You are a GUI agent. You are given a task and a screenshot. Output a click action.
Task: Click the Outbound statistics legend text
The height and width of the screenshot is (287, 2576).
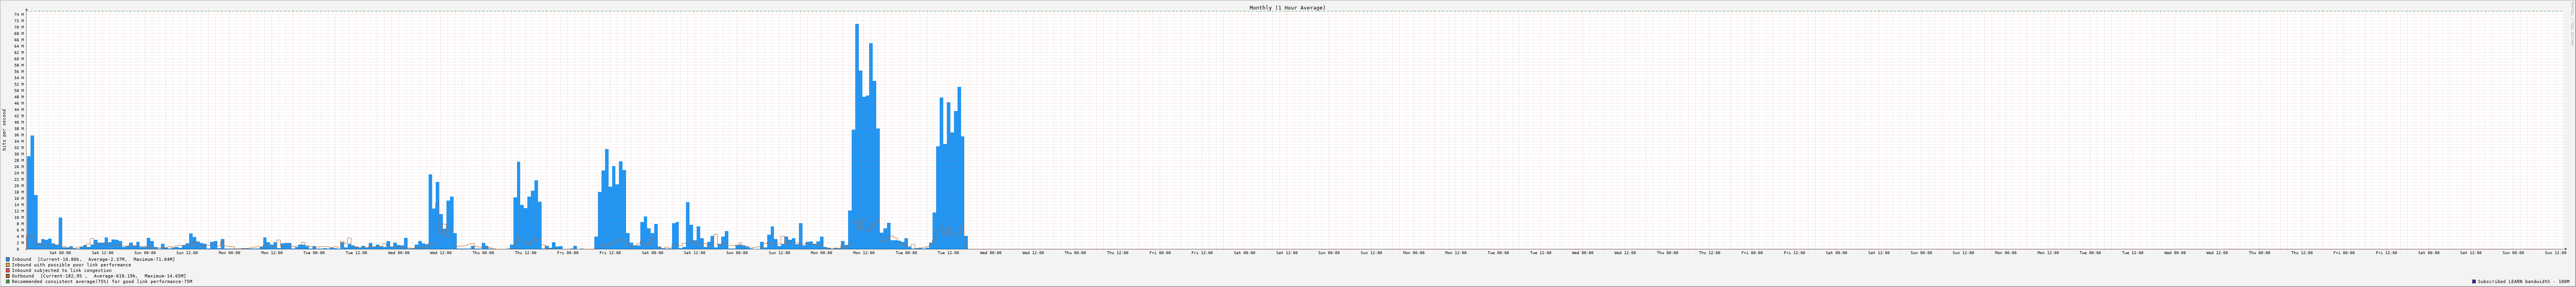pyautogui.click(x=99, y=276)
